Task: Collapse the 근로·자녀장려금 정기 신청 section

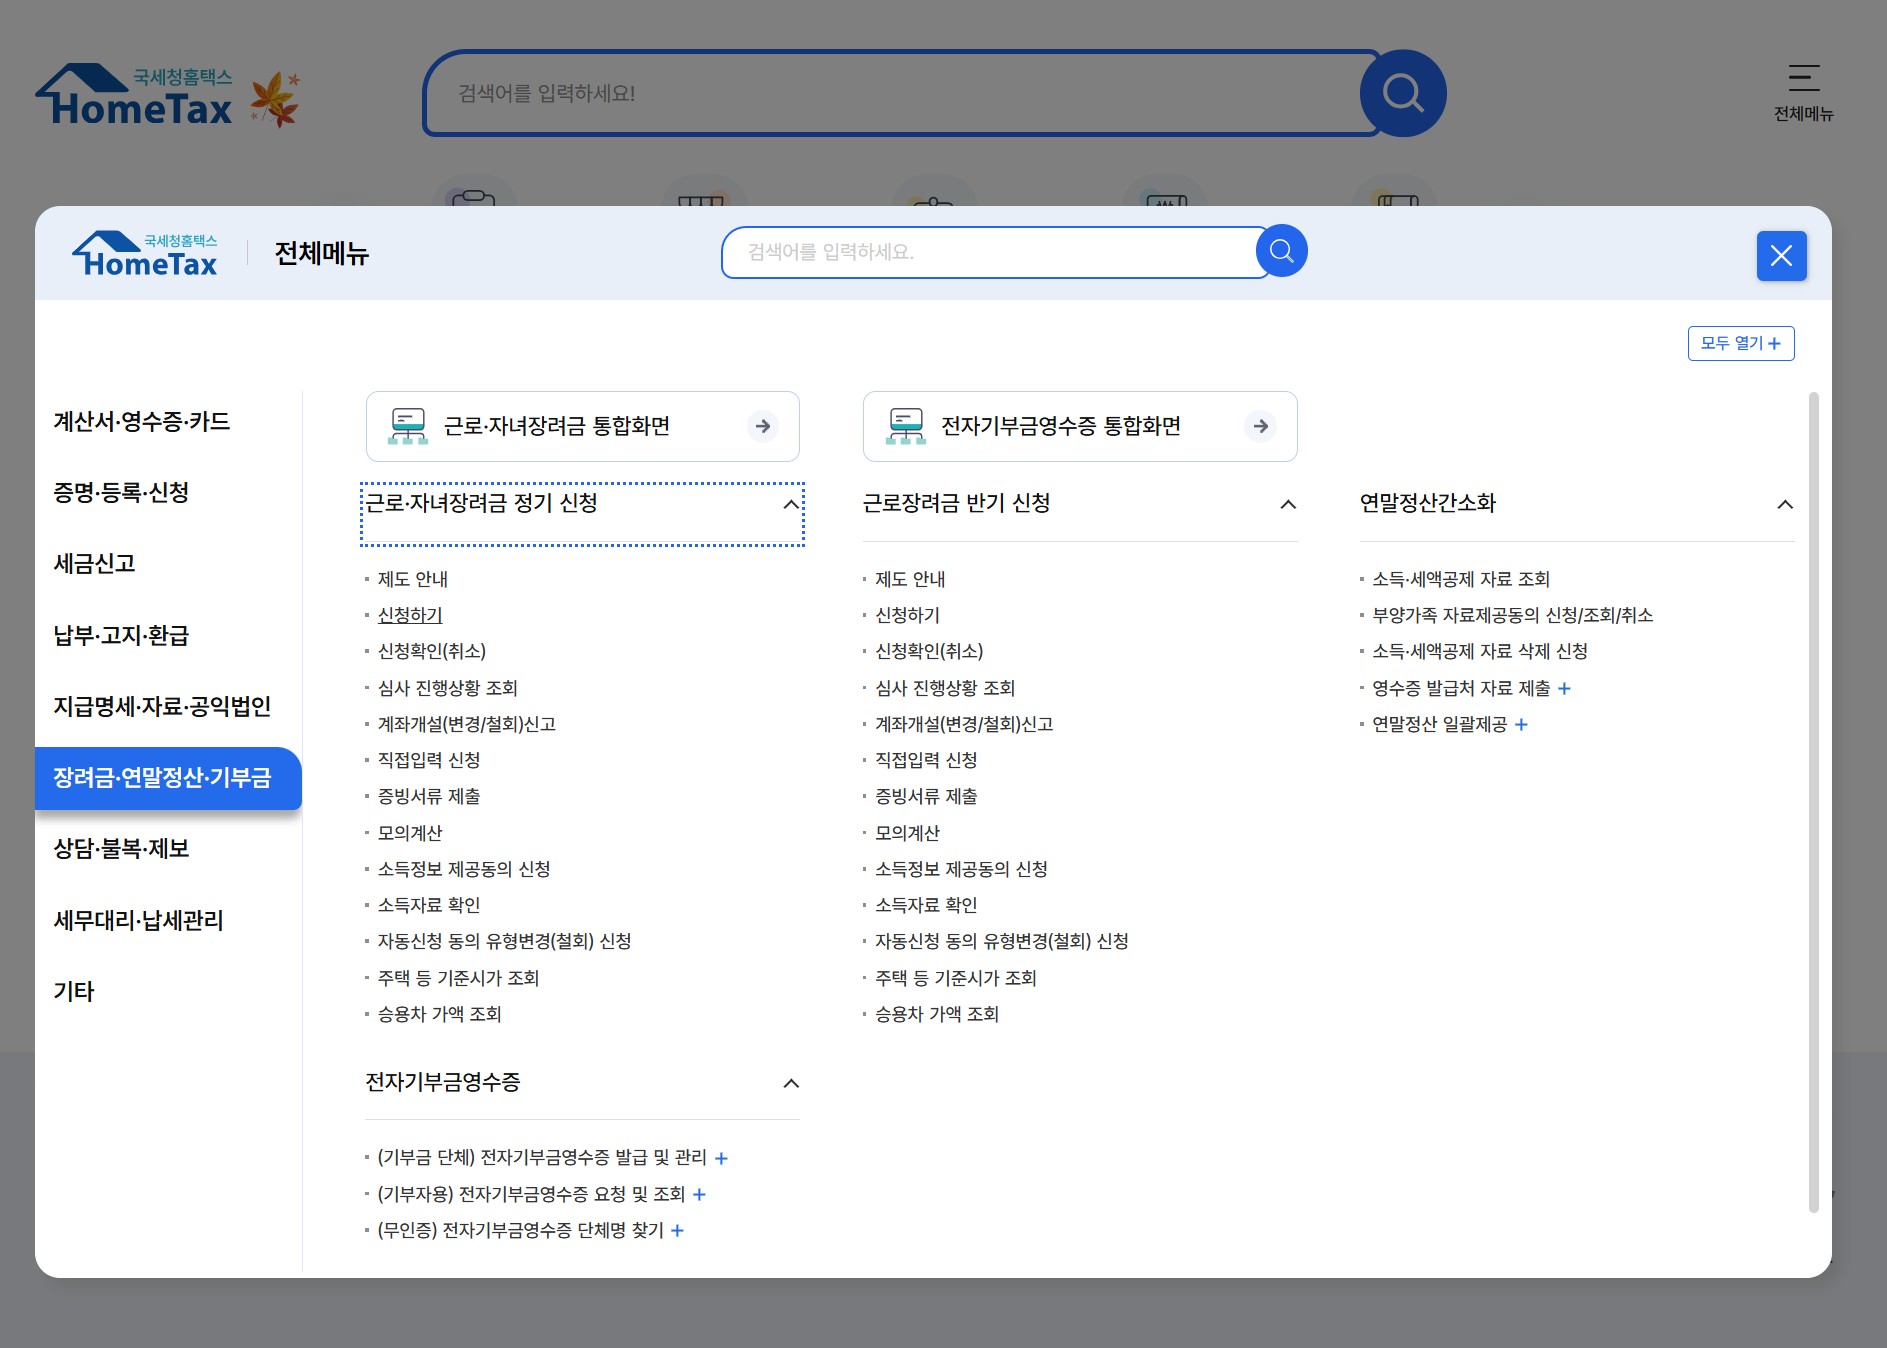Action: click(790, 504)
